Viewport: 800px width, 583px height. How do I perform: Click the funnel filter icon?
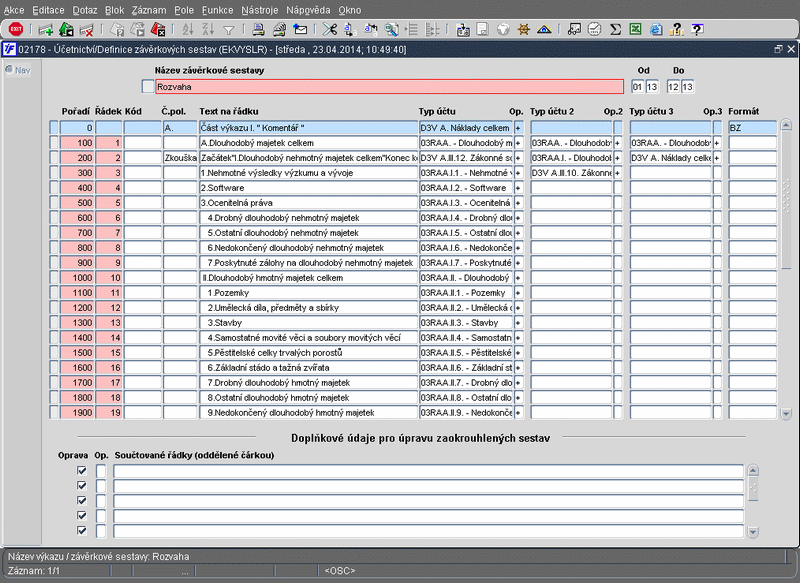(229, 31)
